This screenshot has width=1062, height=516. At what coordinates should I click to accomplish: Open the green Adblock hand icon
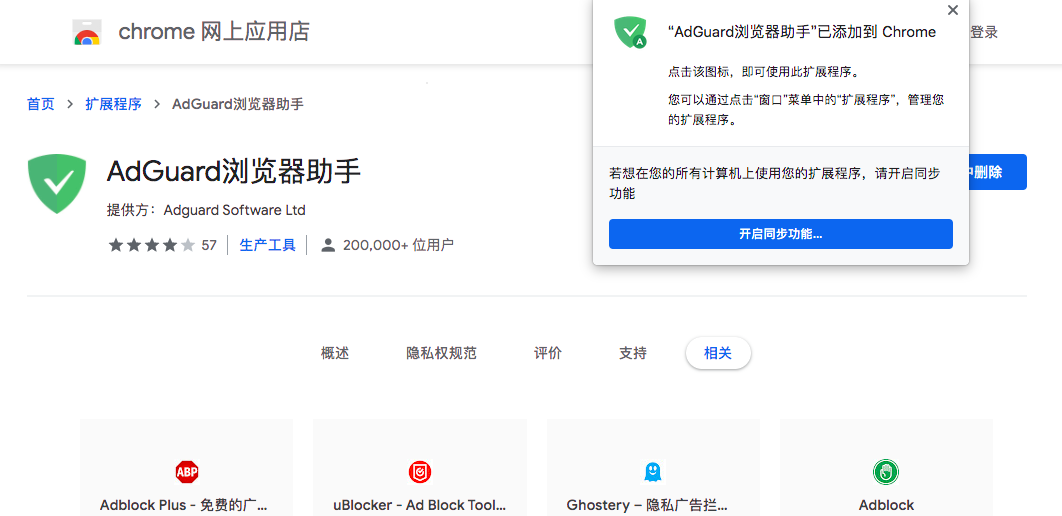[886, 471]
